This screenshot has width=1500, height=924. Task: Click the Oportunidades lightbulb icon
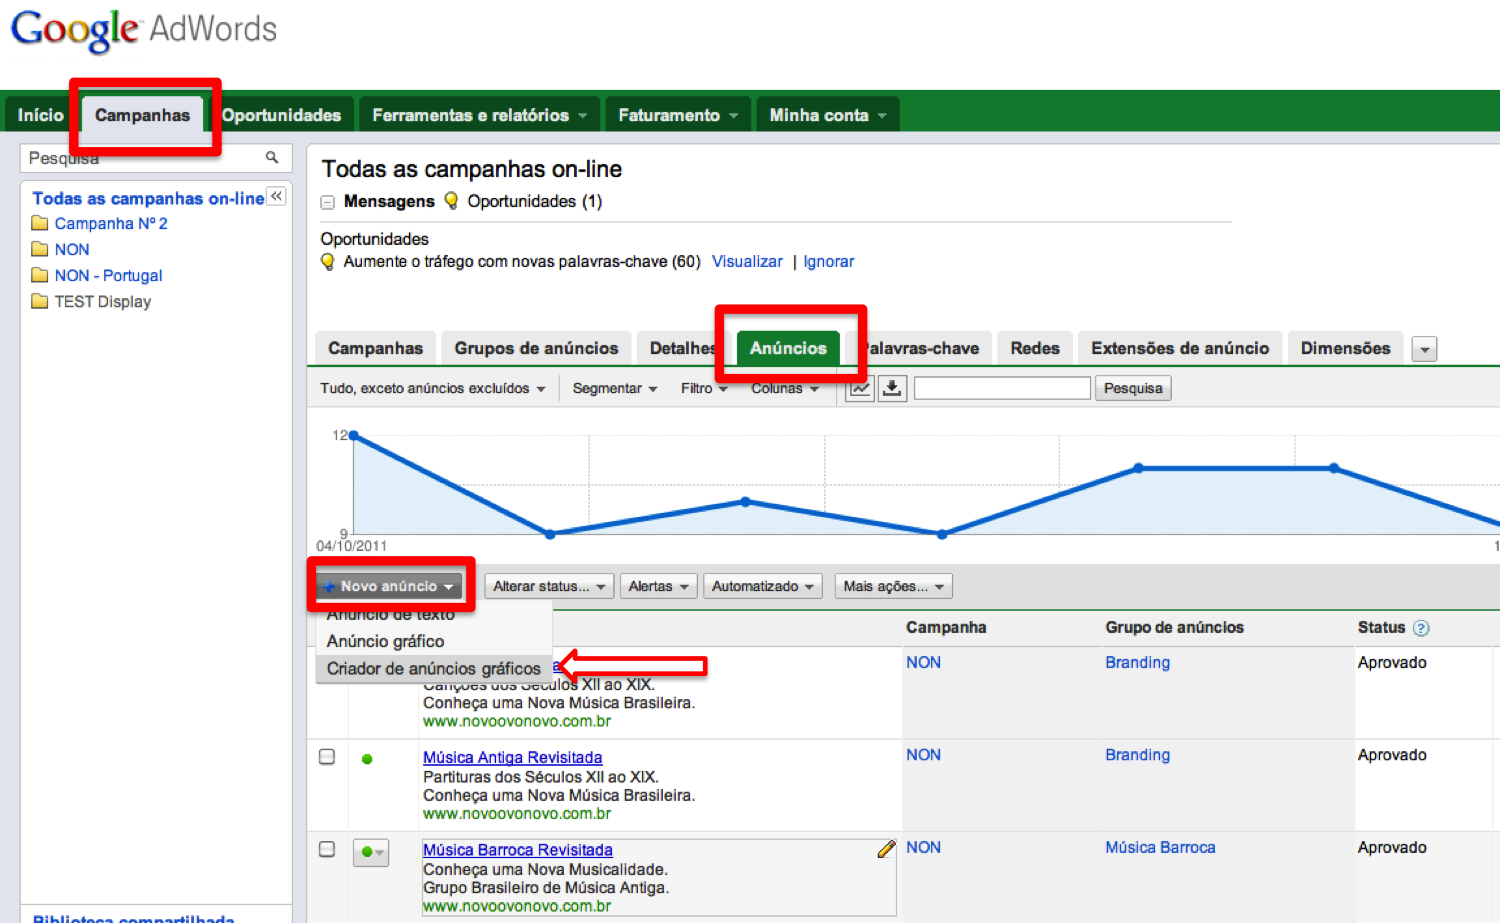[x=451, y=200]
